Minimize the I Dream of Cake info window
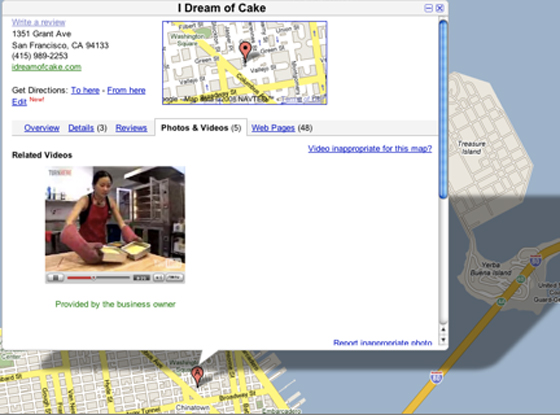Viewport: 560px width, 415px height. [428, 8]
